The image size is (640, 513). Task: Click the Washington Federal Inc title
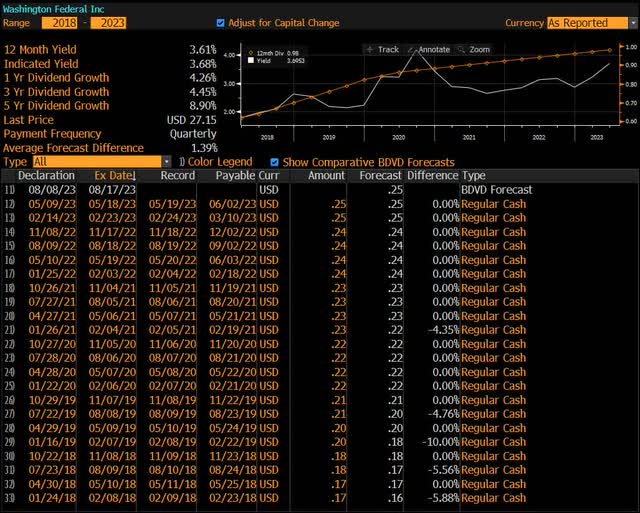(53, 9)
